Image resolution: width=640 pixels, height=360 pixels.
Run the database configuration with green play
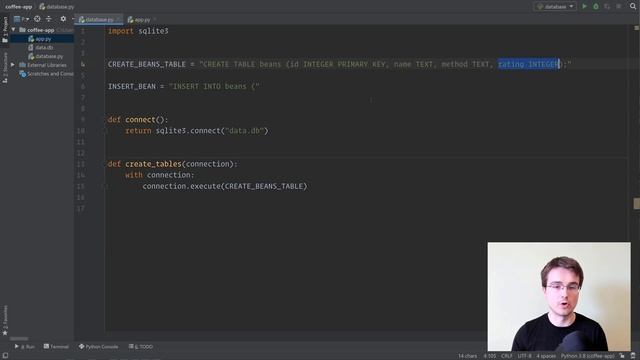(584, 7)
